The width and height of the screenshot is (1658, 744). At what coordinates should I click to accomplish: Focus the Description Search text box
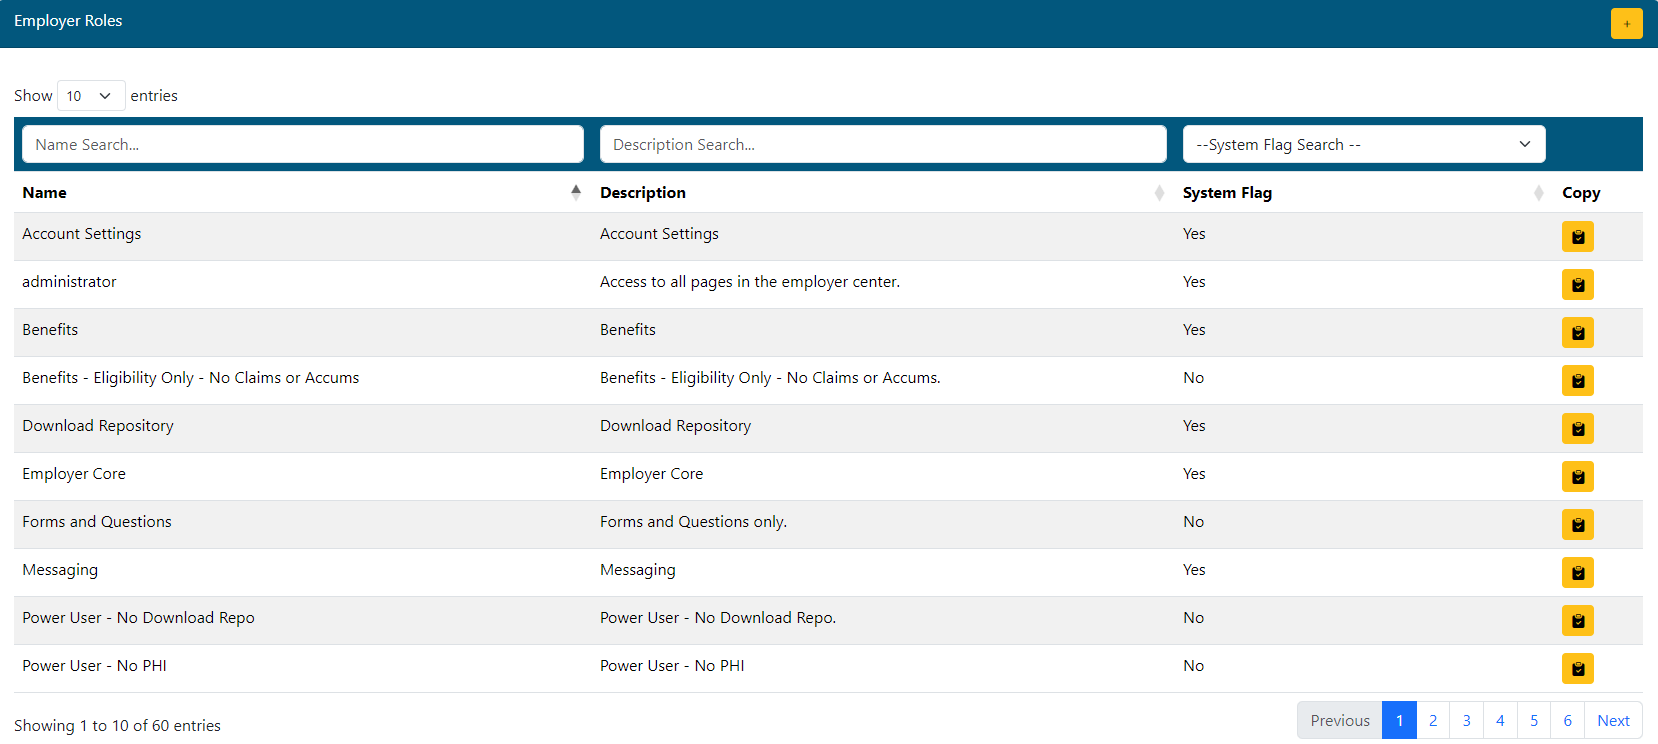pyautogui.click(x=882, y=144)
